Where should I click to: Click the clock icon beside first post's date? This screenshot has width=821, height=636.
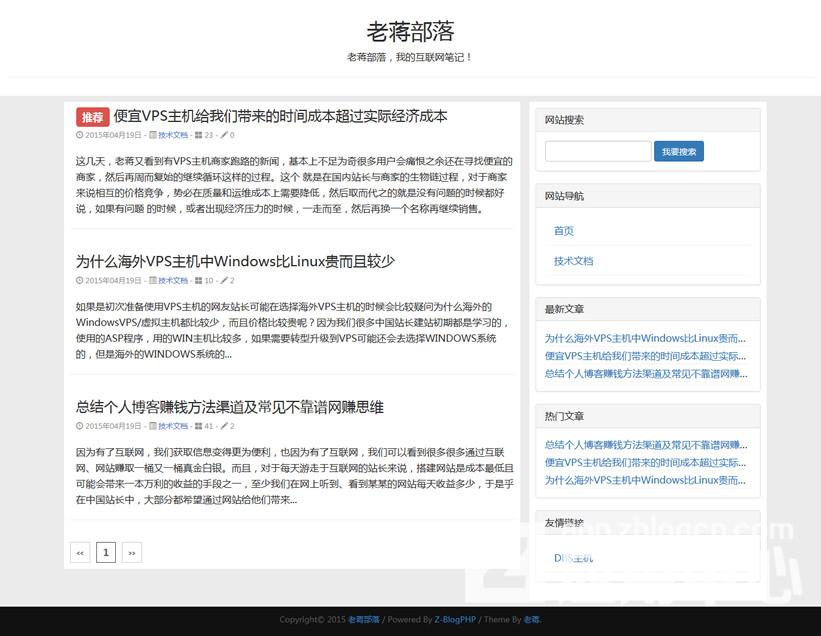coord(80,135)
